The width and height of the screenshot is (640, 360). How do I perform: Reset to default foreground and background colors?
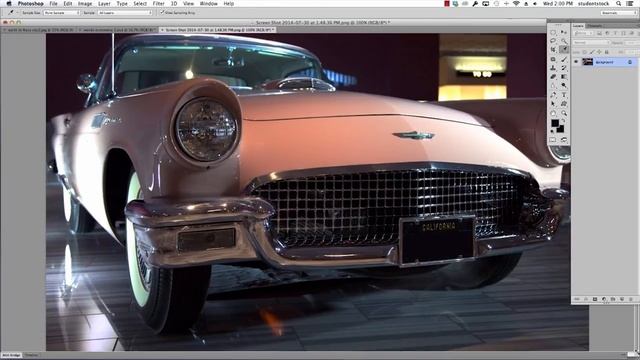tap(552, 131)
